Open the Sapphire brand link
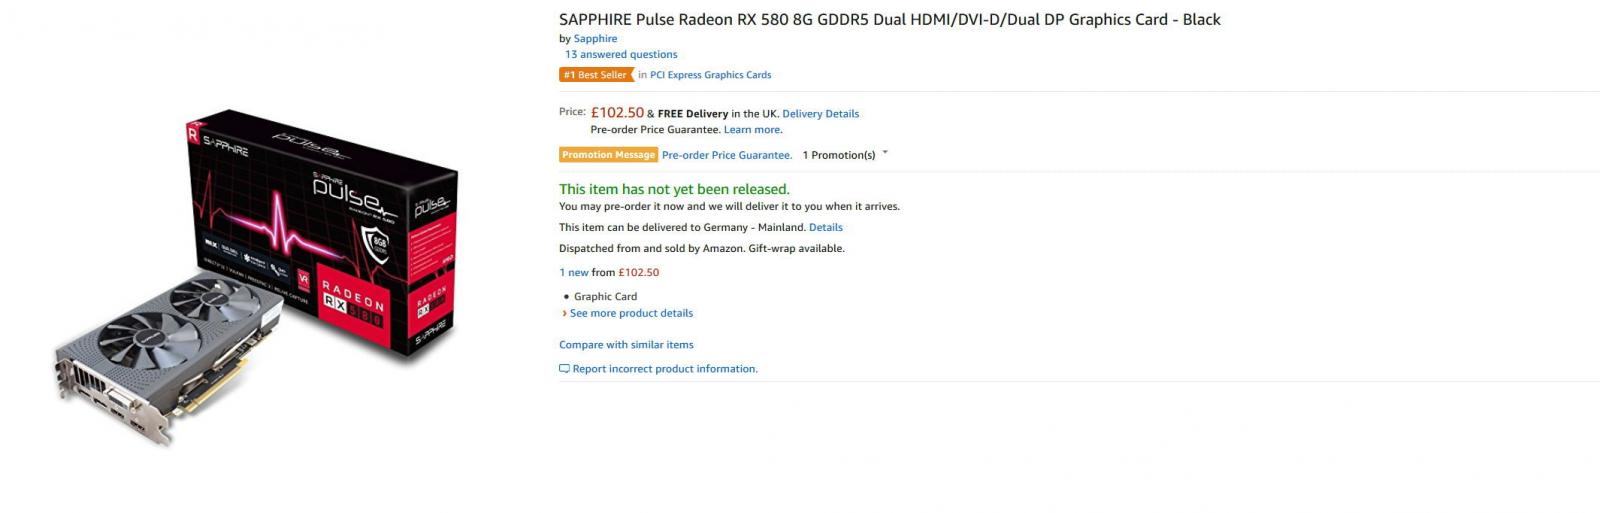1600x513 pixels. (595, 39)
